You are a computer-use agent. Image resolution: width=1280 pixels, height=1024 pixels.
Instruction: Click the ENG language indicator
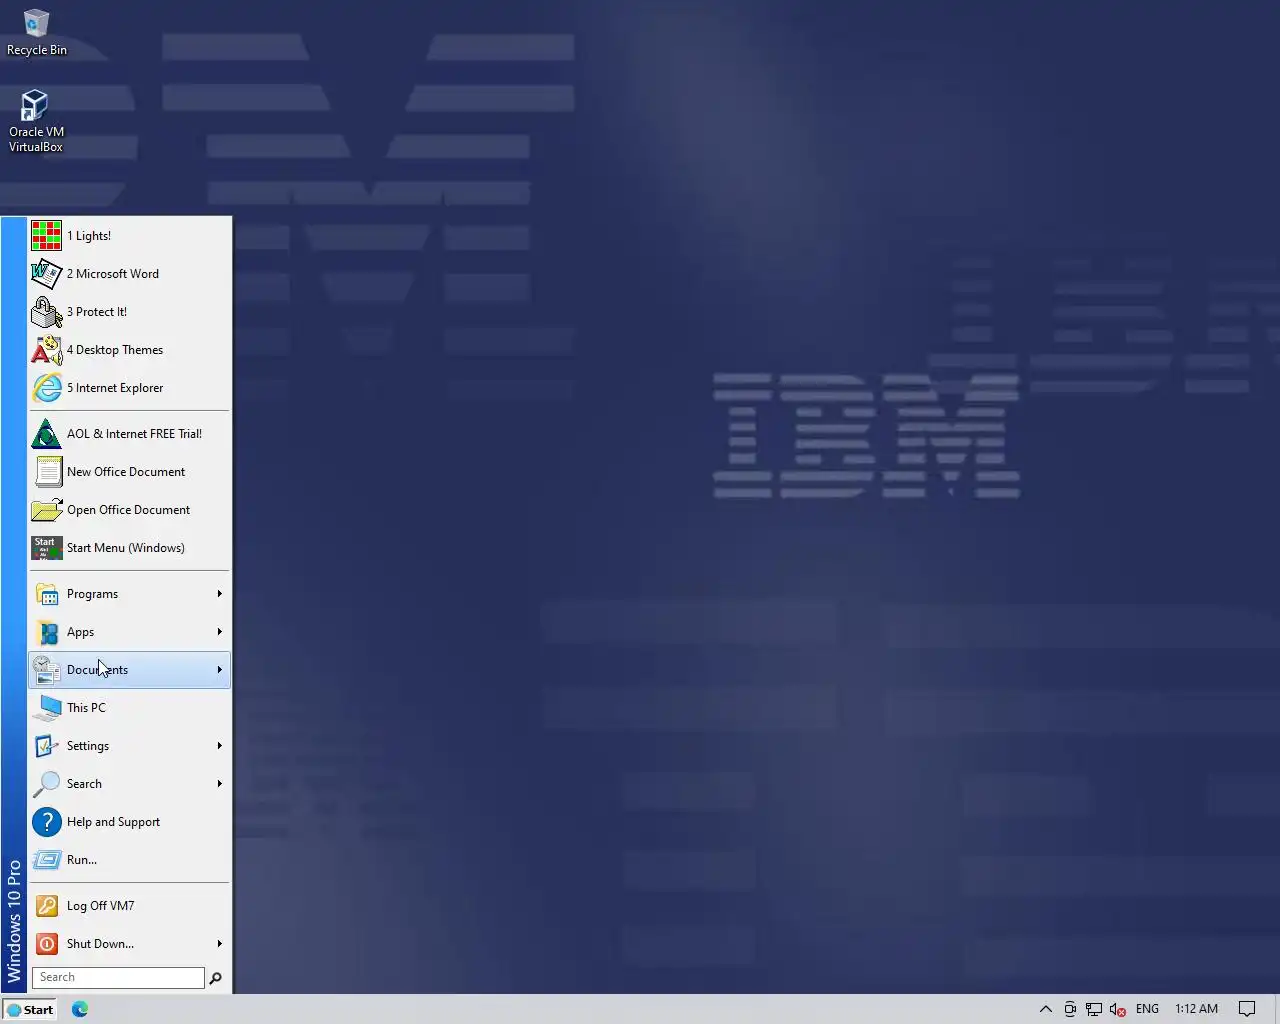point(1147,1009)
